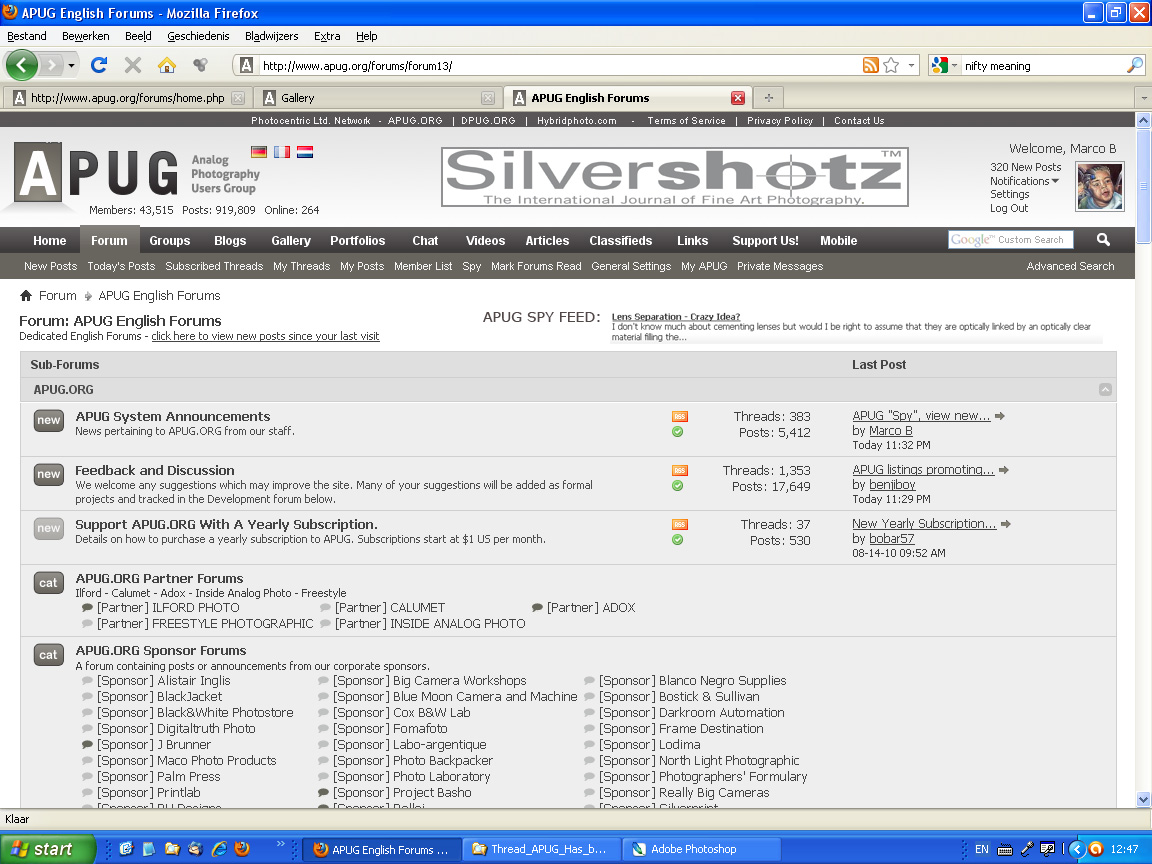Open Thread_APUG_Has_b taskbar folder window
Viewport: 1152px width, 864px height.
click(542, 849)
